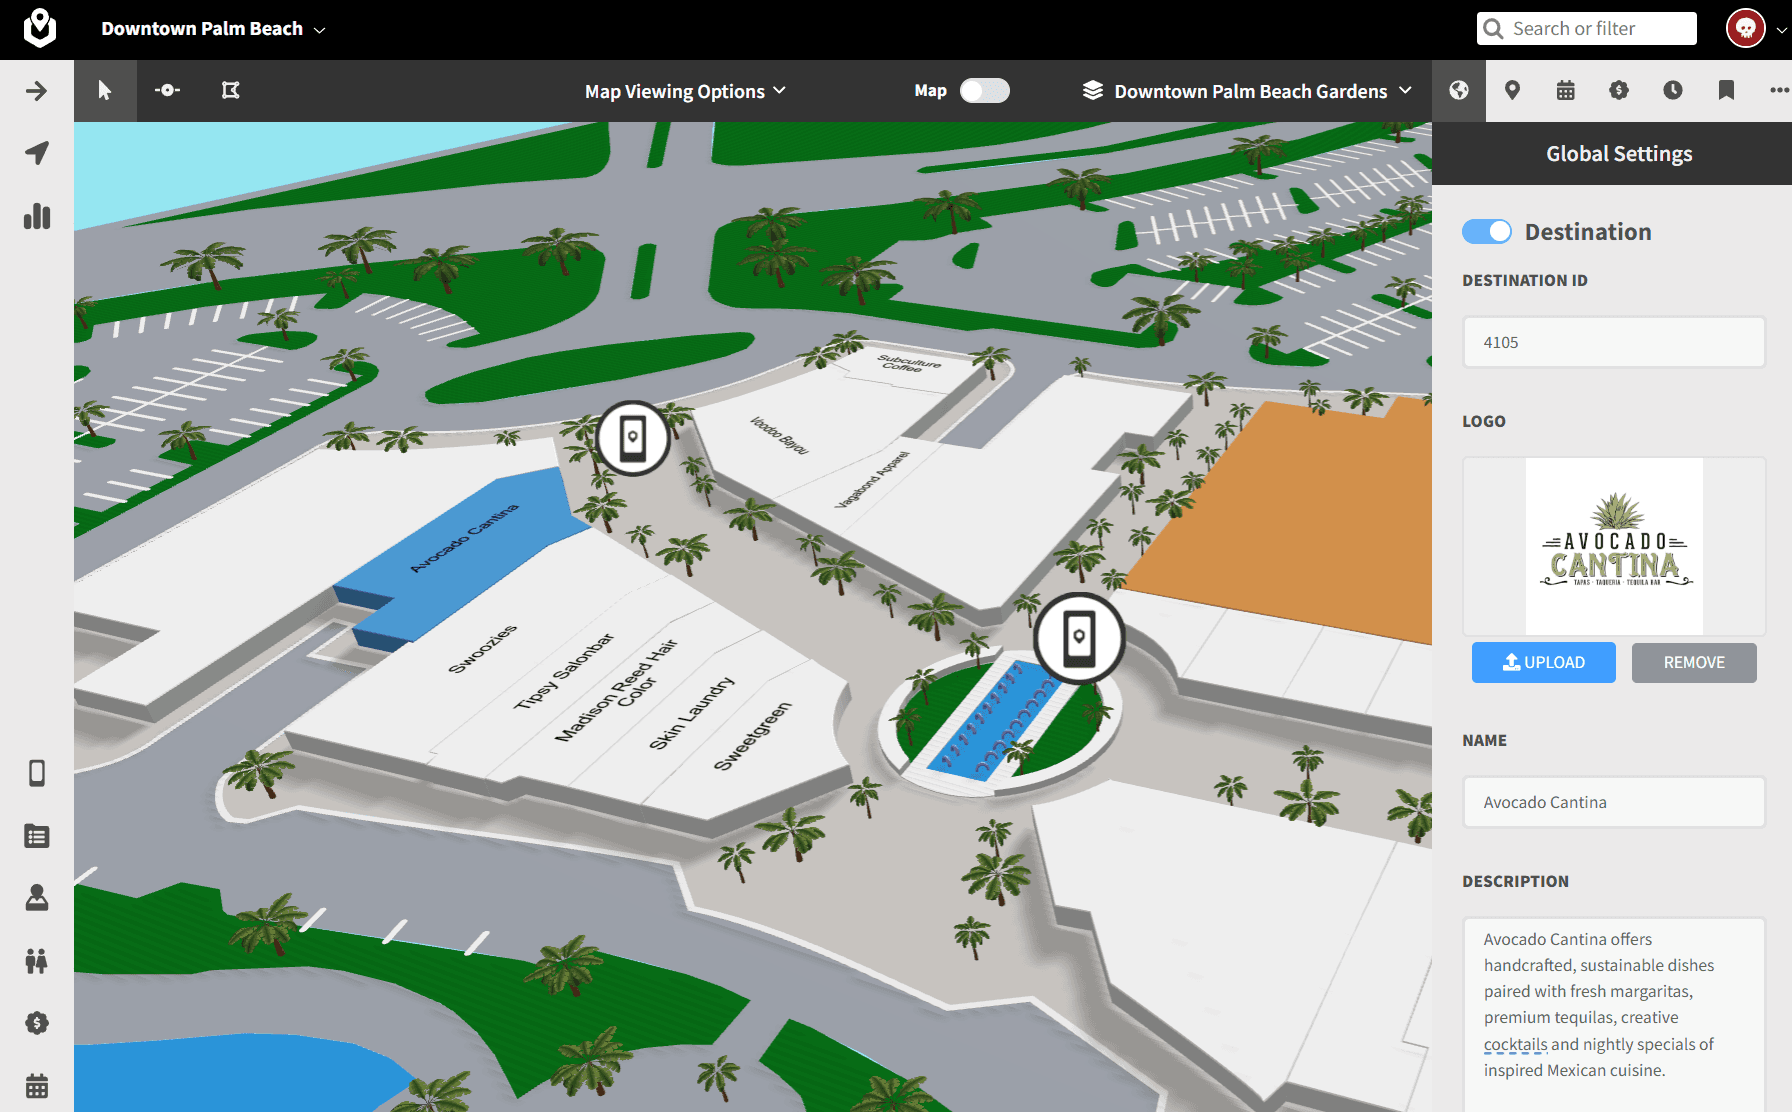Select the kiosk marker near the fountain
The width and height of the screenshot is (1792, 1112).
[x=1079, y=638]
